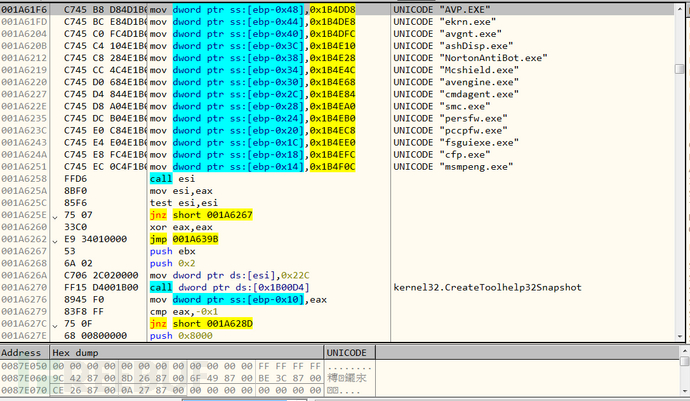This screenshot has width=690, height=401.
Task: Select the "cmp eax,-0x1" instruction
Action: point(184,312)
